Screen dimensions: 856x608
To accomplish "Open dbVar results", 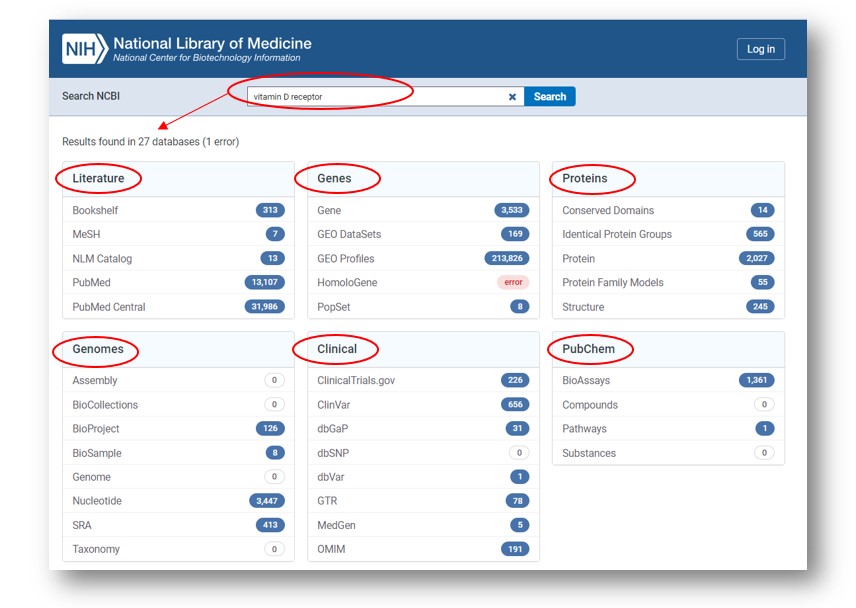I will pyautogui.click(x=423, y=477).
